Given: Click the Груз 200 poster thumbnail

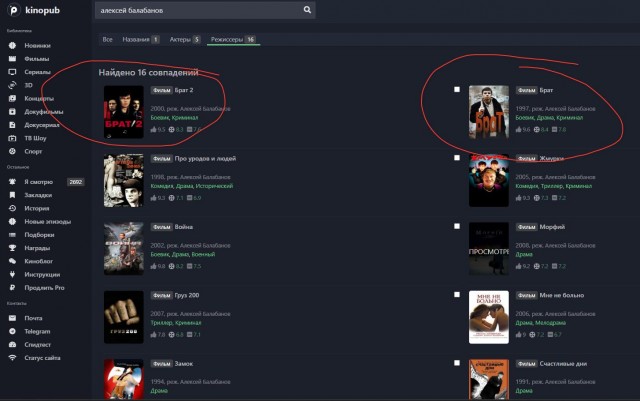Looking at the screenshot, I should point(124,317).
